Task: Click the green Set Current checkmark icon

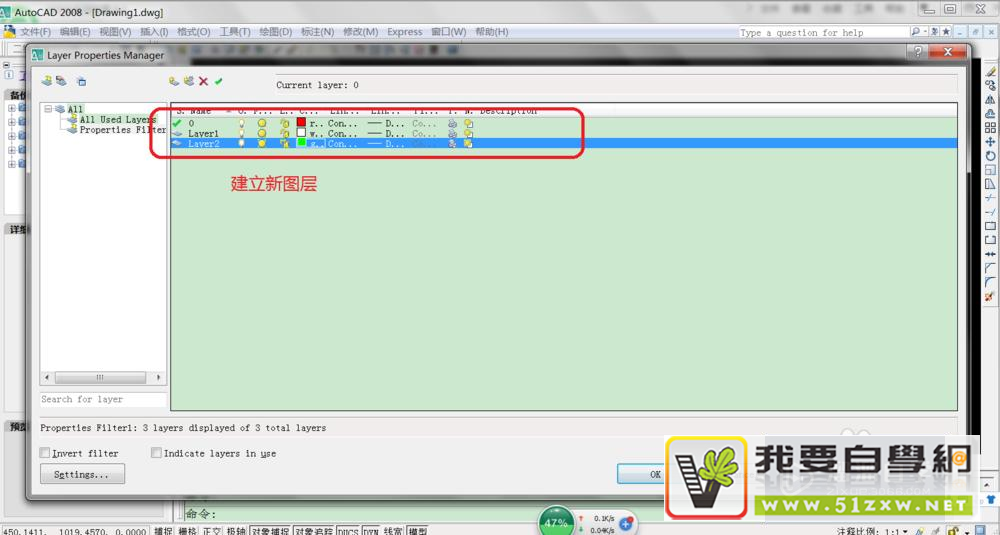Action: (x=219, y=81)
